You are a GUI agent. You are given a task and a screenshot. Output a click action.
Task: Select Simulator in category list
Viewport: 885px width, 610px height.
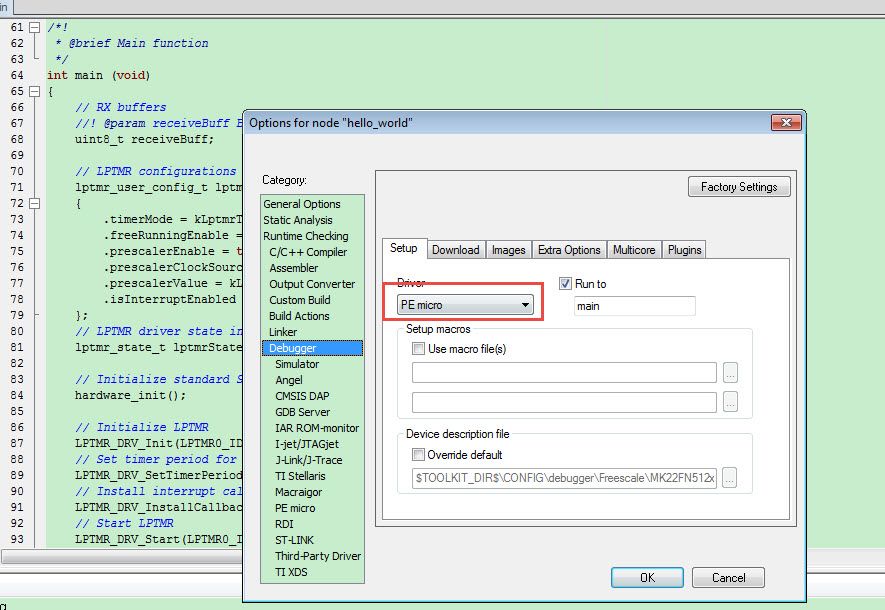tap(297, 364)
